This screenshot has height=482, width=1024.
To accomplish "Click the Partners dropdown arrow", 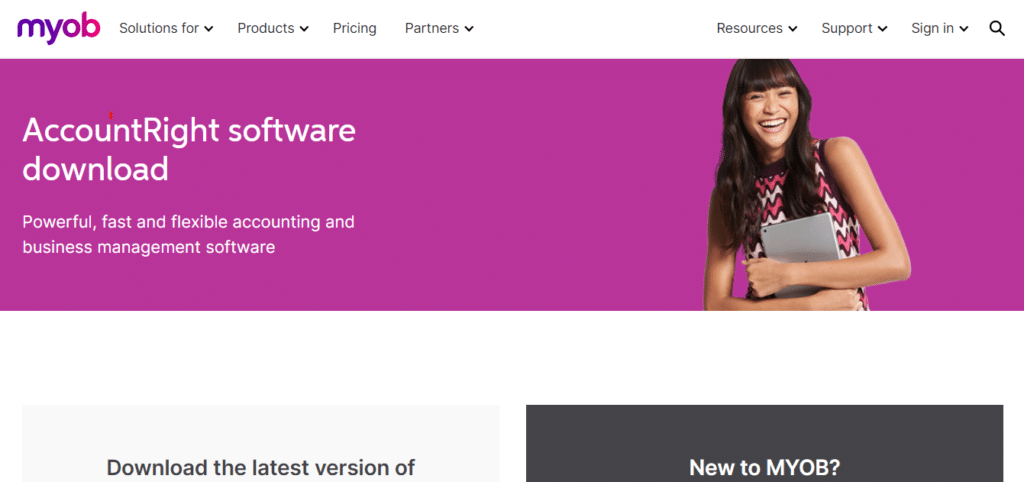I will coord(469,29).
